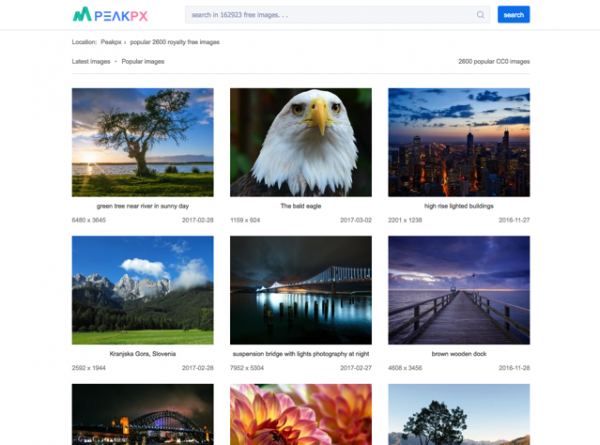Open the lone tree against sky thumbnail

pos(459,415)
